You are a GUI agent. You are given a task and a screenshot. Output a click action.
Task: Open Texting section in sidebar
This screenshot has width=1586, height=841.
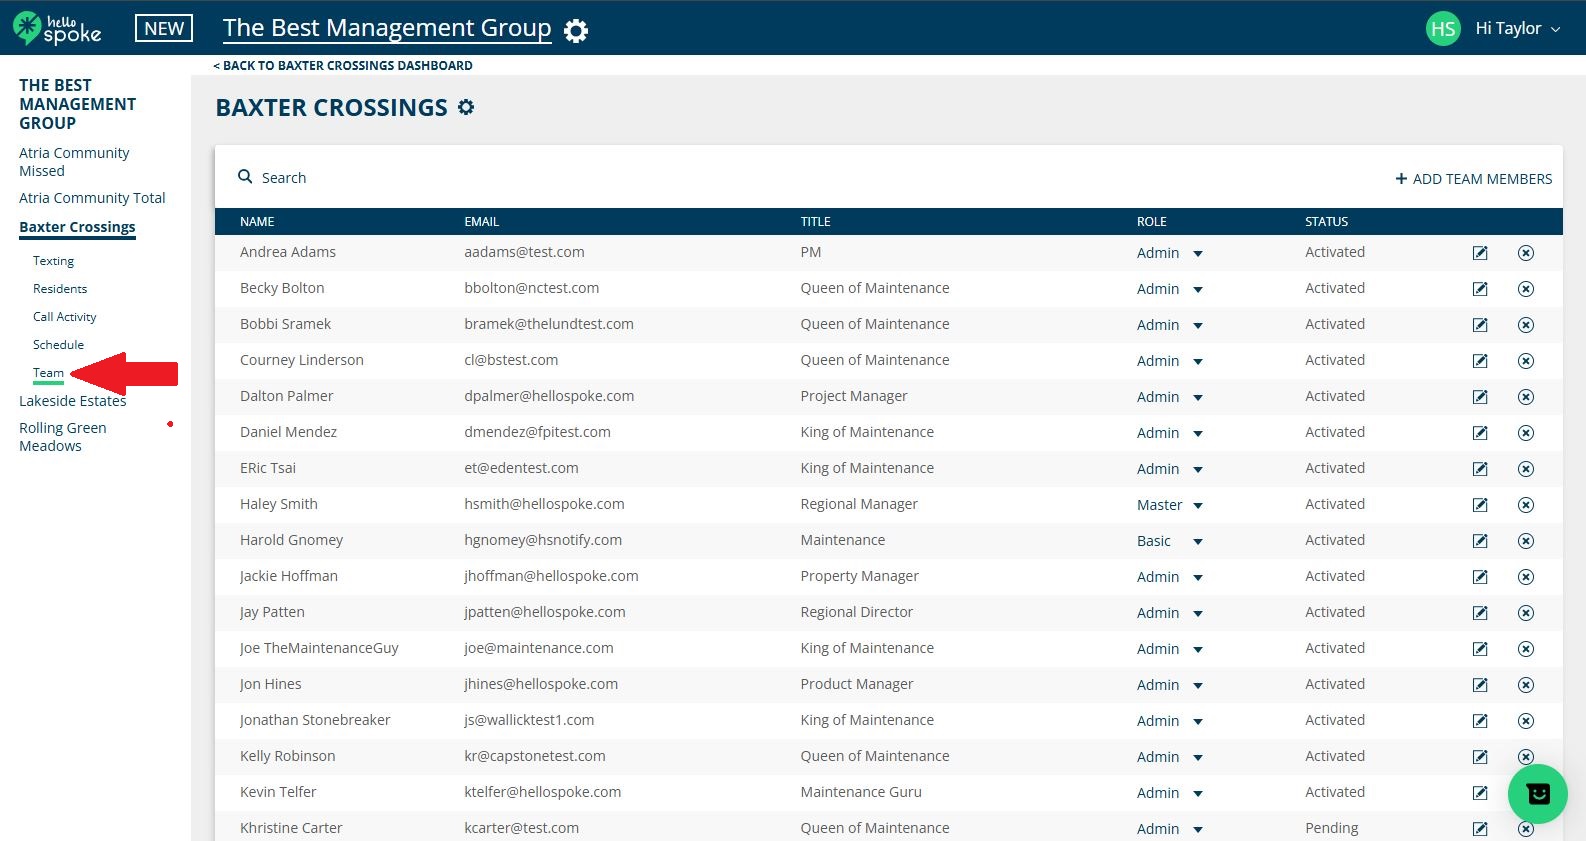coord(53,261)
